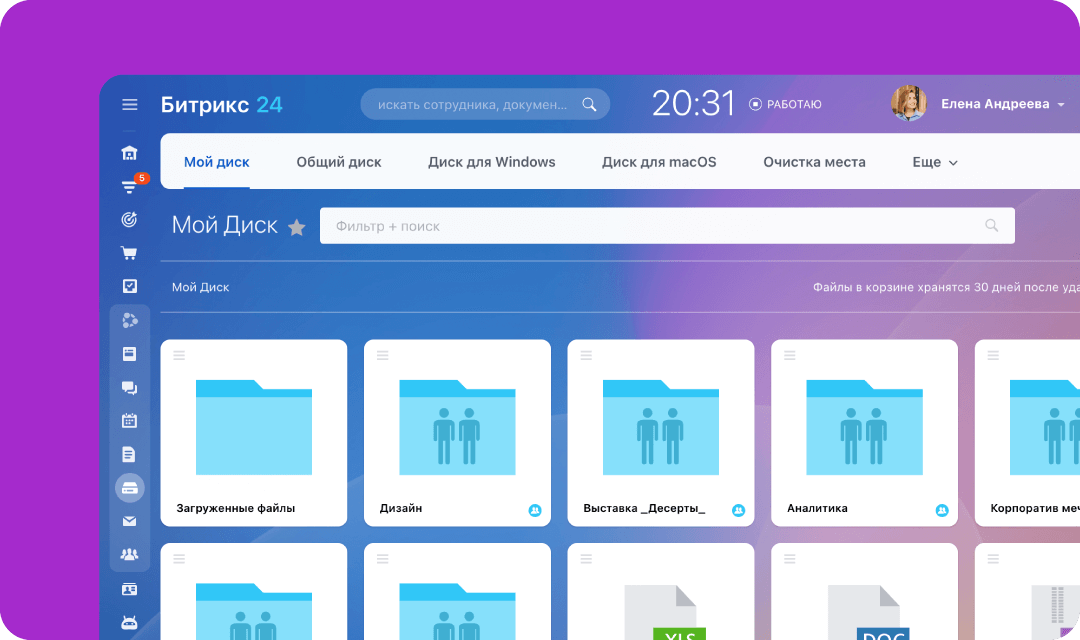Open the robot icon in the sidebar
The height and width of the screenshot is (640, 1080).
(x=129, y=623)
